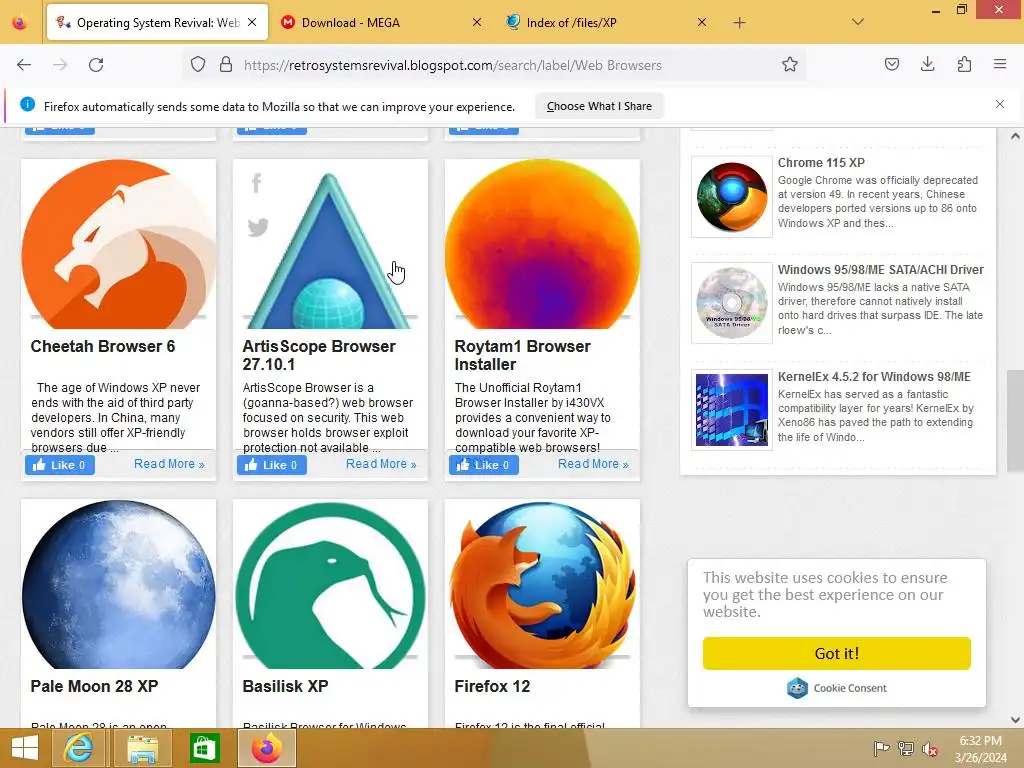
Task: Read More on Roytam1 Browser Installer
Action: 593,464
